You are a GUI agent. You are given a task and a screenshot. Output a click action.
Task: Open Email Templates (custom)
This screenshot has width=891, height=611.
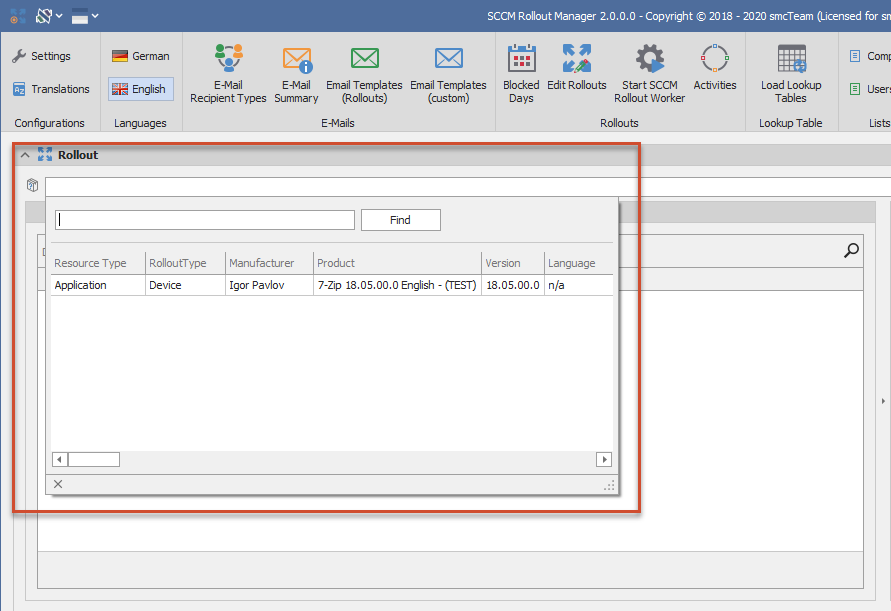[x=448, y=74]
